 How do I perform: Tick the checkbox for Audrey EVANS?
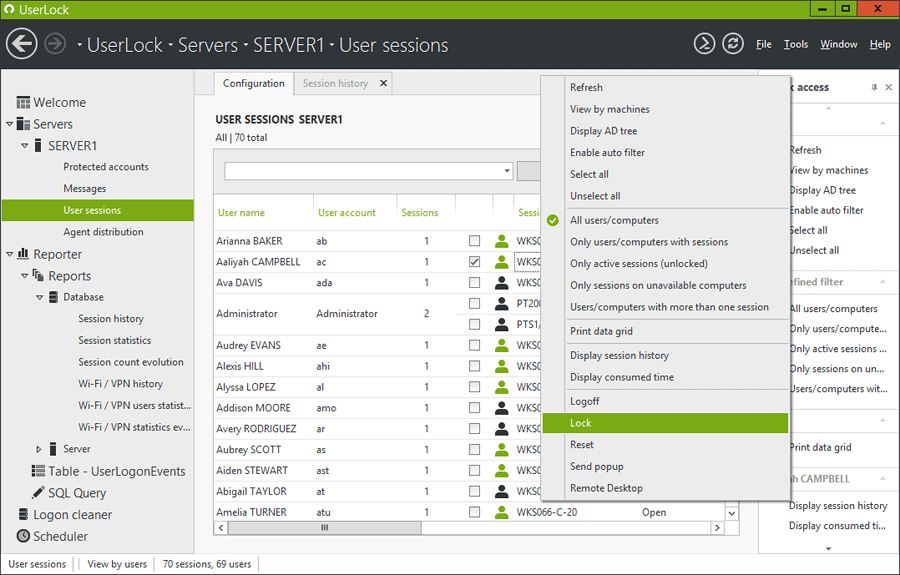point(474,346)
